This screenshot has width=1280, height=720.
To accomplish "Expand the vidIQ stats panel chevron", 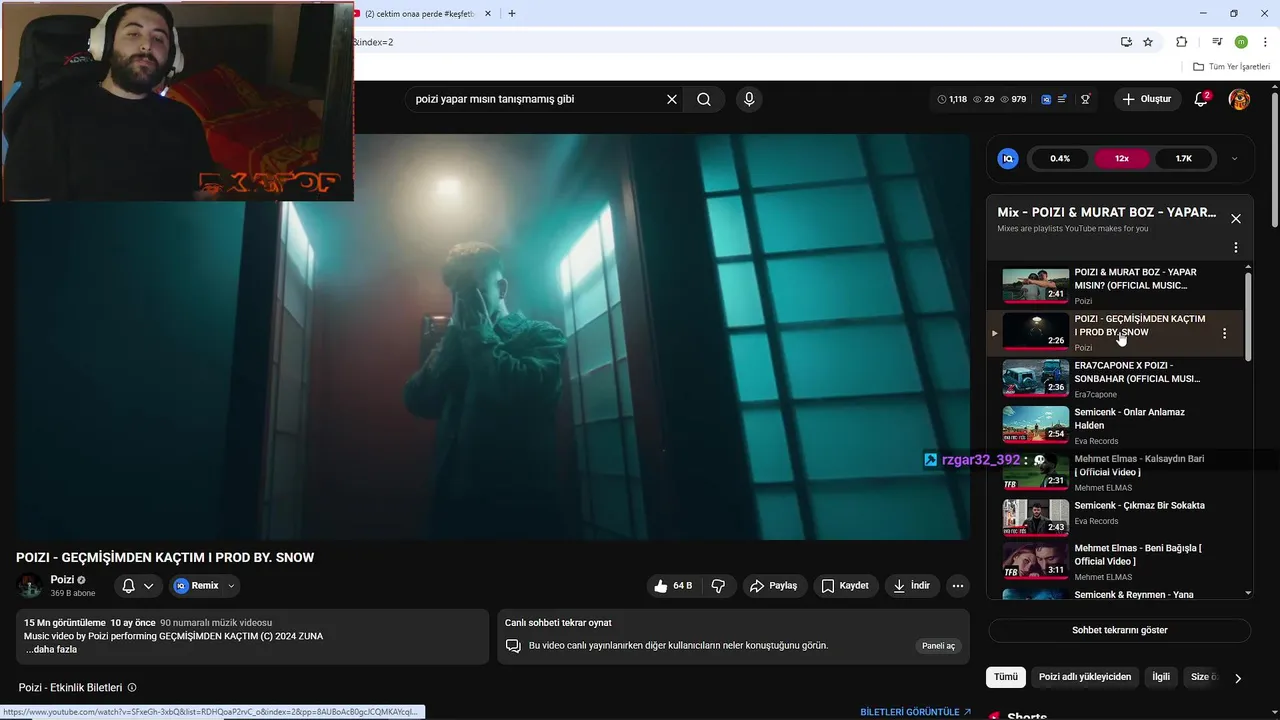I will pyautogui.click(x=1234, y=158).
